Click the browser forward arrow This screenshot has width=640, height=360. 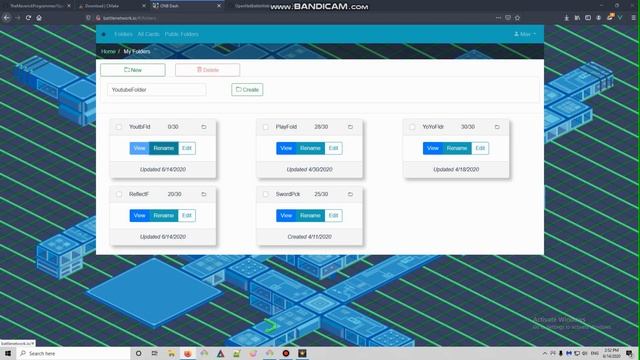tap(18, 18)
